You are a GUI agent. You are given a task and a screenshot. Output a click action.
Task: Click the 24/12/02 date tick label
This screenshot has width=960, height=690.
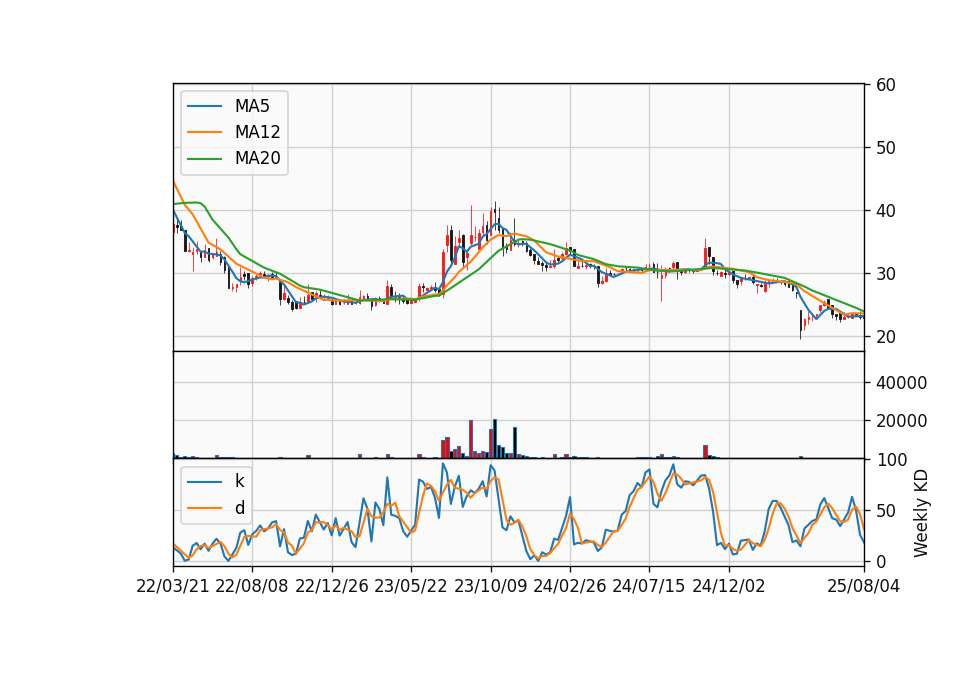729,586
